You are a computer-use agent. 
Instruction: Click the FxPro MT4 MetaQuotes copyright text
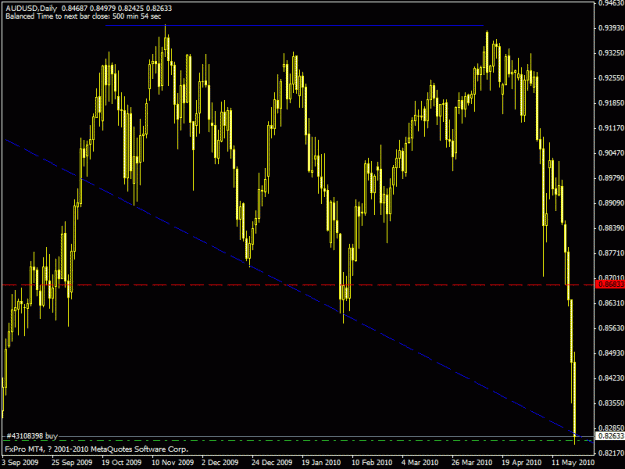point(96,449)
